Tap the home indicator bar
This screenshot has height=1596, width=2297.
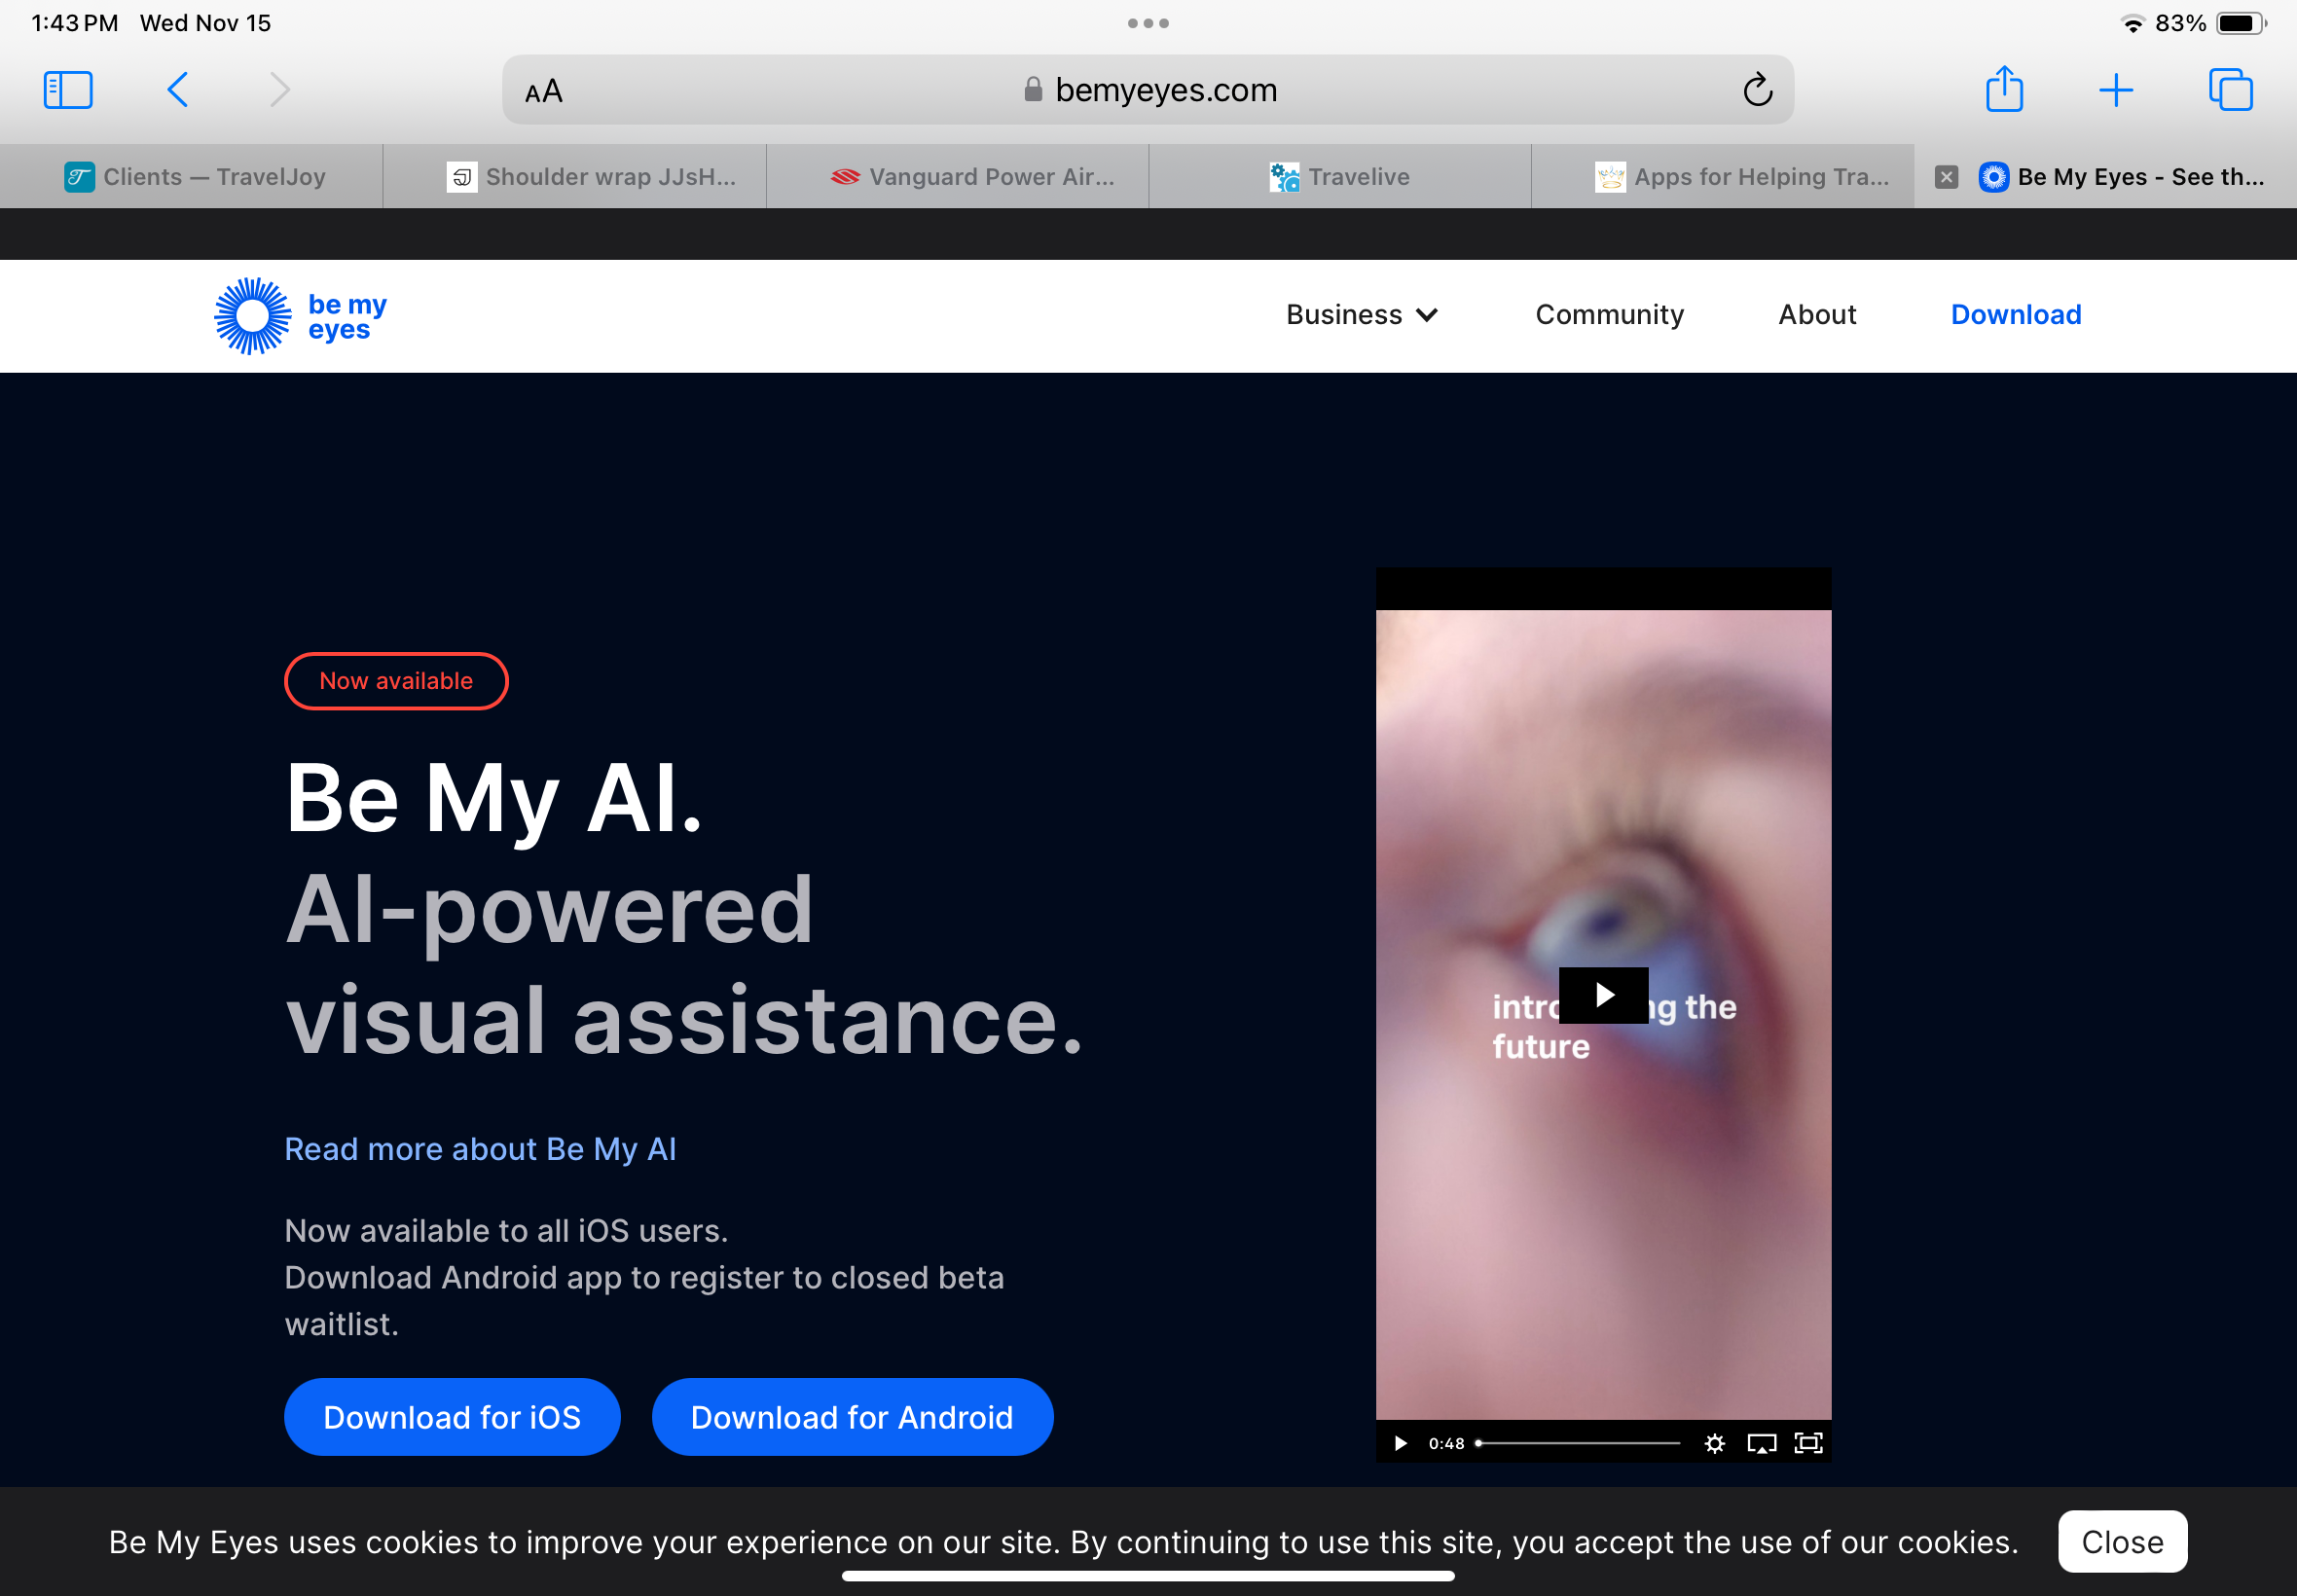pos(1148,1576)
